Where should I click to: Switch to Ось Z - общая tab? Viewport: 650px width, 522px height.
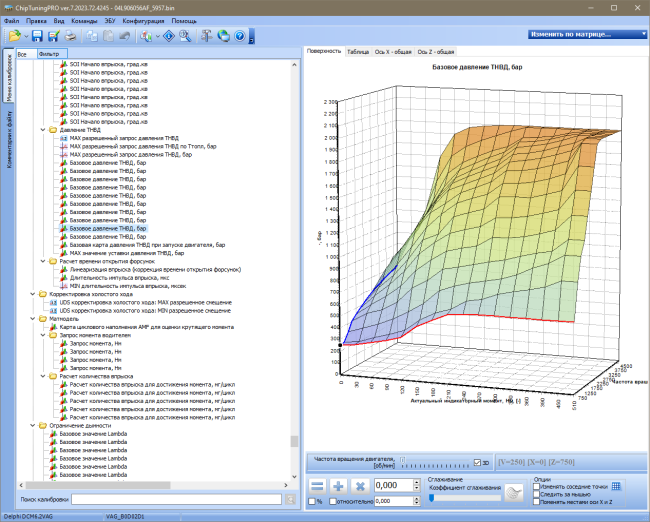pos(436,52)
